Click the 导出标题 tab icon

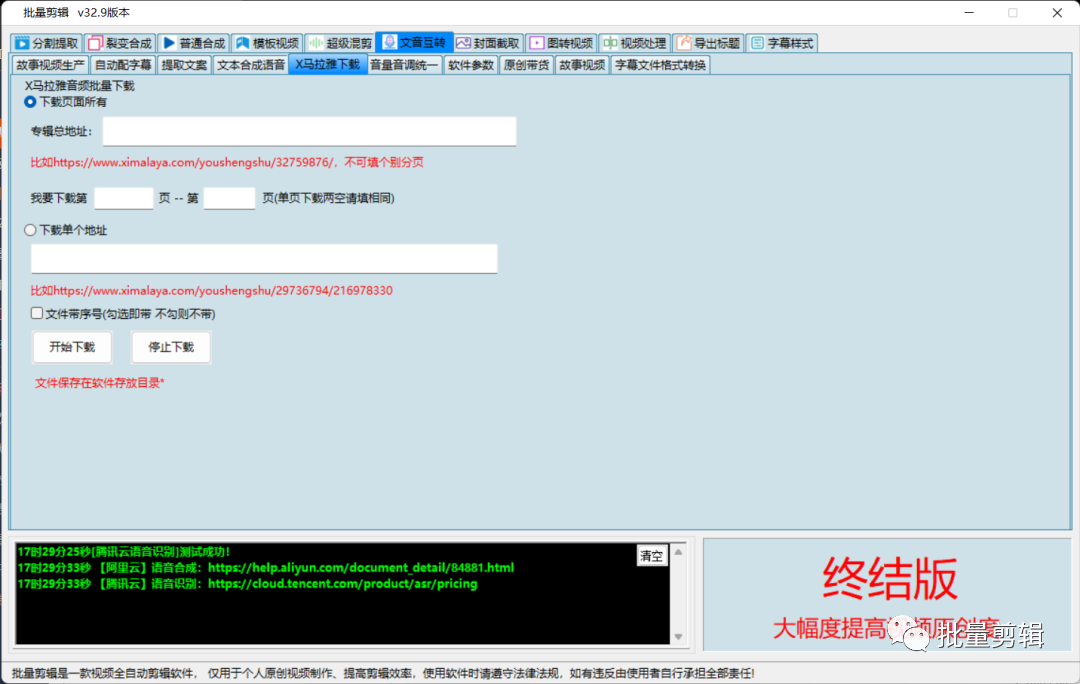pos(684,43)
